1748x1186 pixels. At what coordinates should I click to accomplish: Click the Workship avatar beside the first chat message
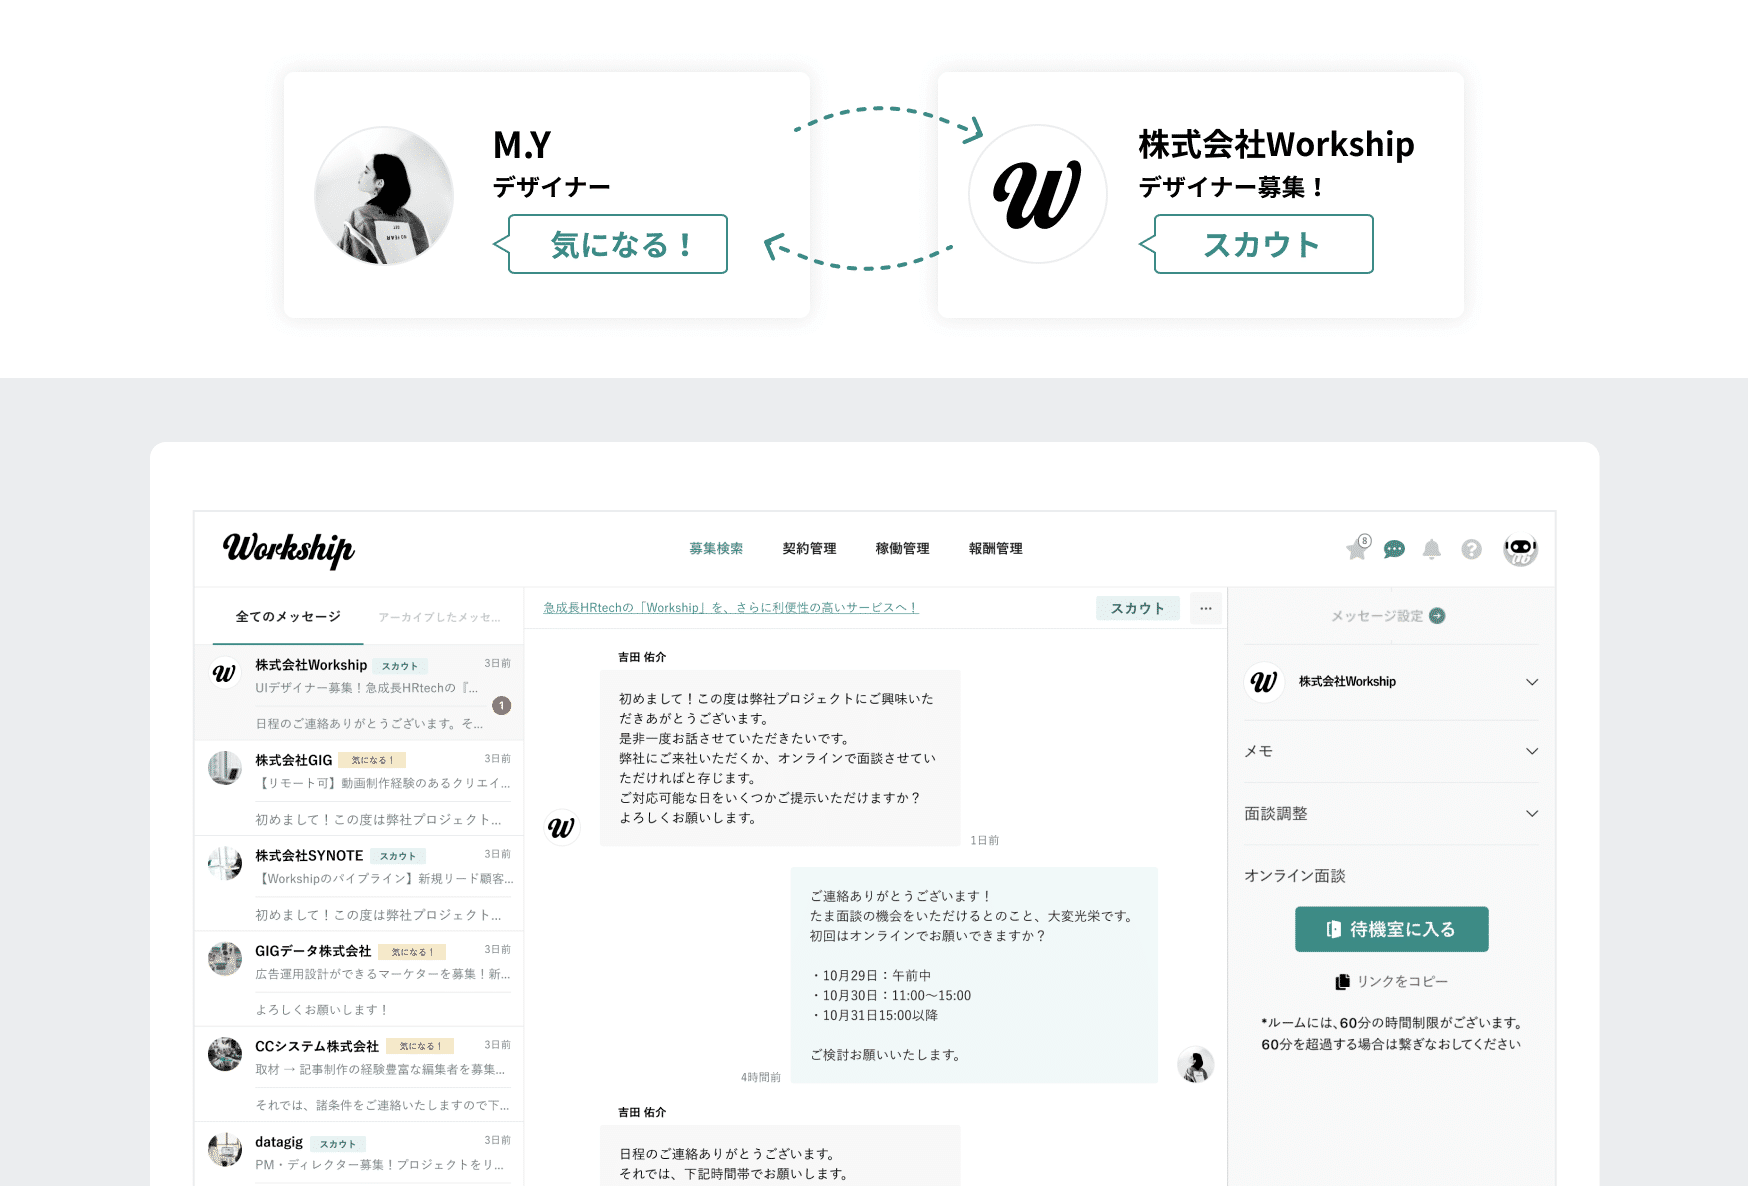(562, 827)
